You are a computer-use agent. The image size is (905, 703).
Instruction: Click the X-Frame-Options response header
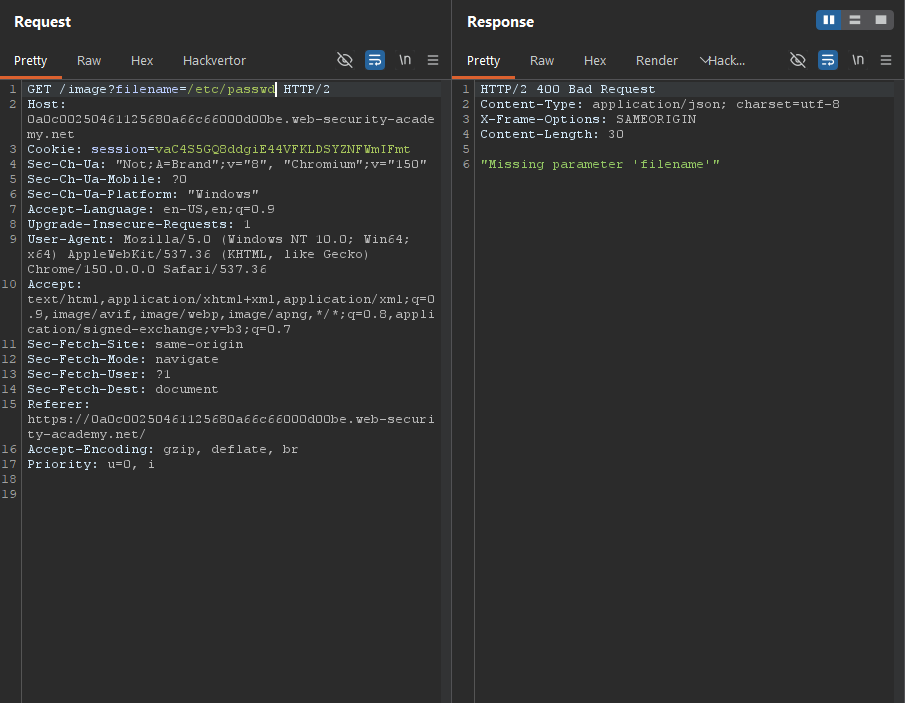588,119
